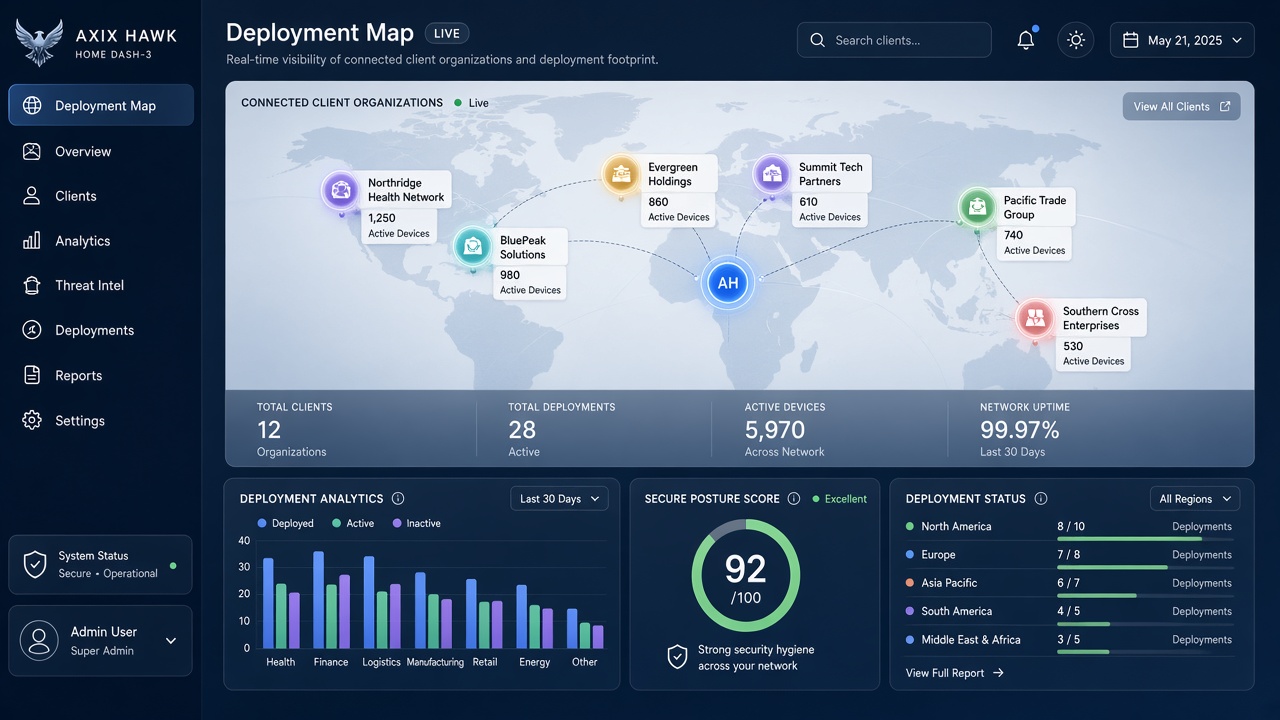Expand the Admin User menu chevron
The height and width of the screenshot is (720, 1280).
click(x=171, y=641)
